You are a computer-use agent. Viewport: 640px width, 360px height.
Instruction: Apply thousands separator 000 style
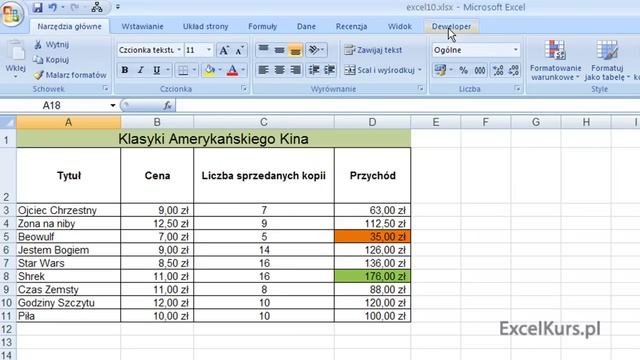[480, 70]
